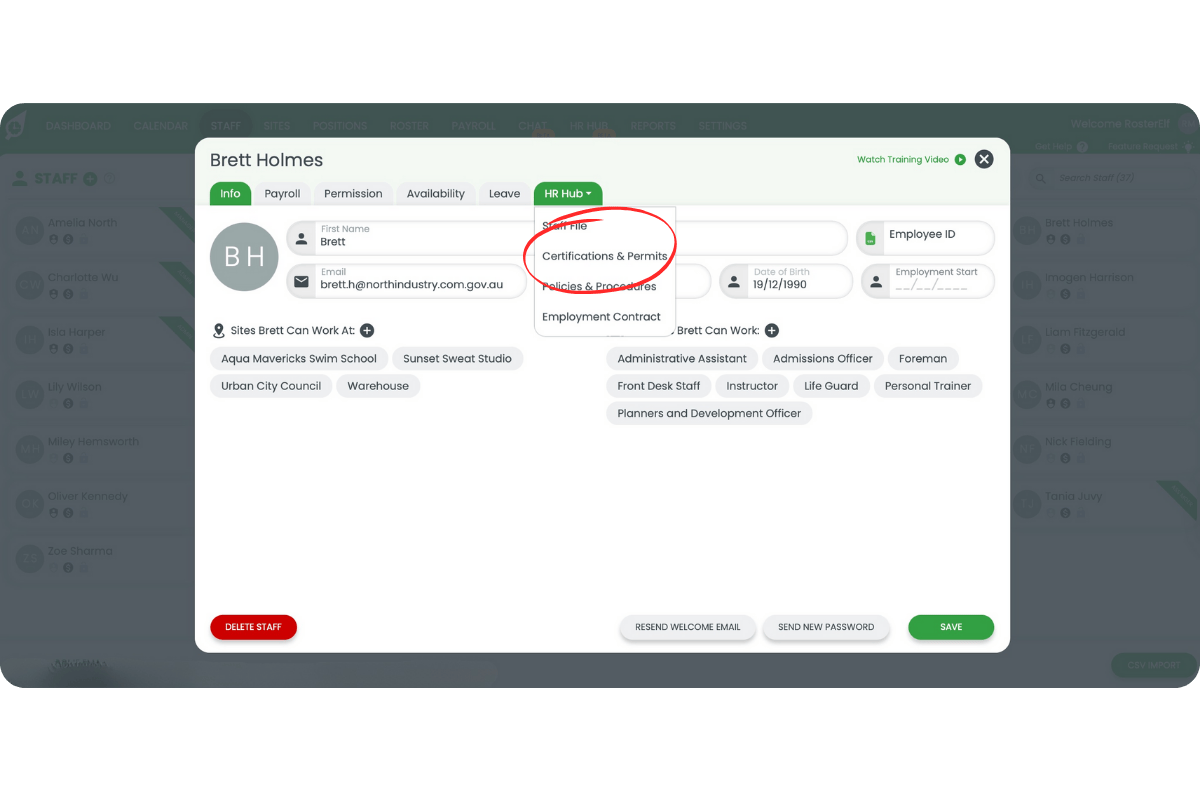Open the Leave tab
The image size is (1200, 800).
pyautogui.click(x=504, y=193)
